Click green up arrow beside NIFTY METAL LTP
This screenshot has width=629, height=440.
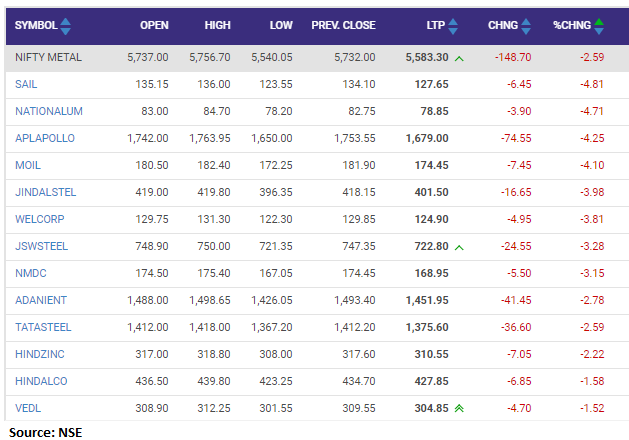pos(458,60)
